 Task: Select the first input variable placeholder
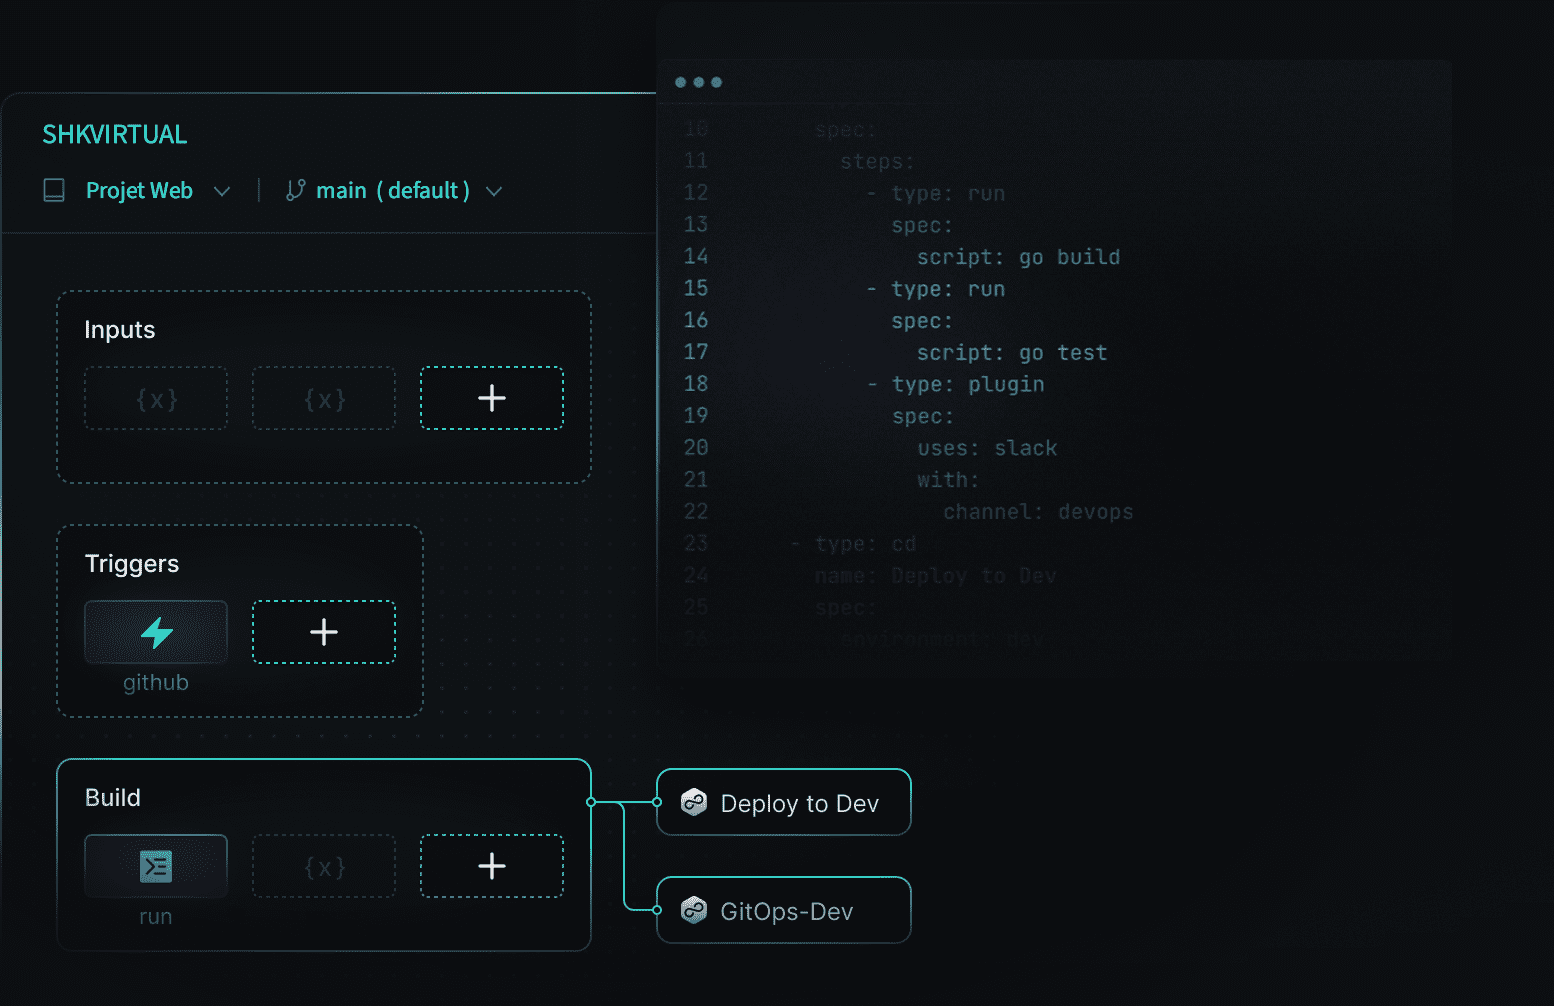pyautogui.click(x=156, y=398)
